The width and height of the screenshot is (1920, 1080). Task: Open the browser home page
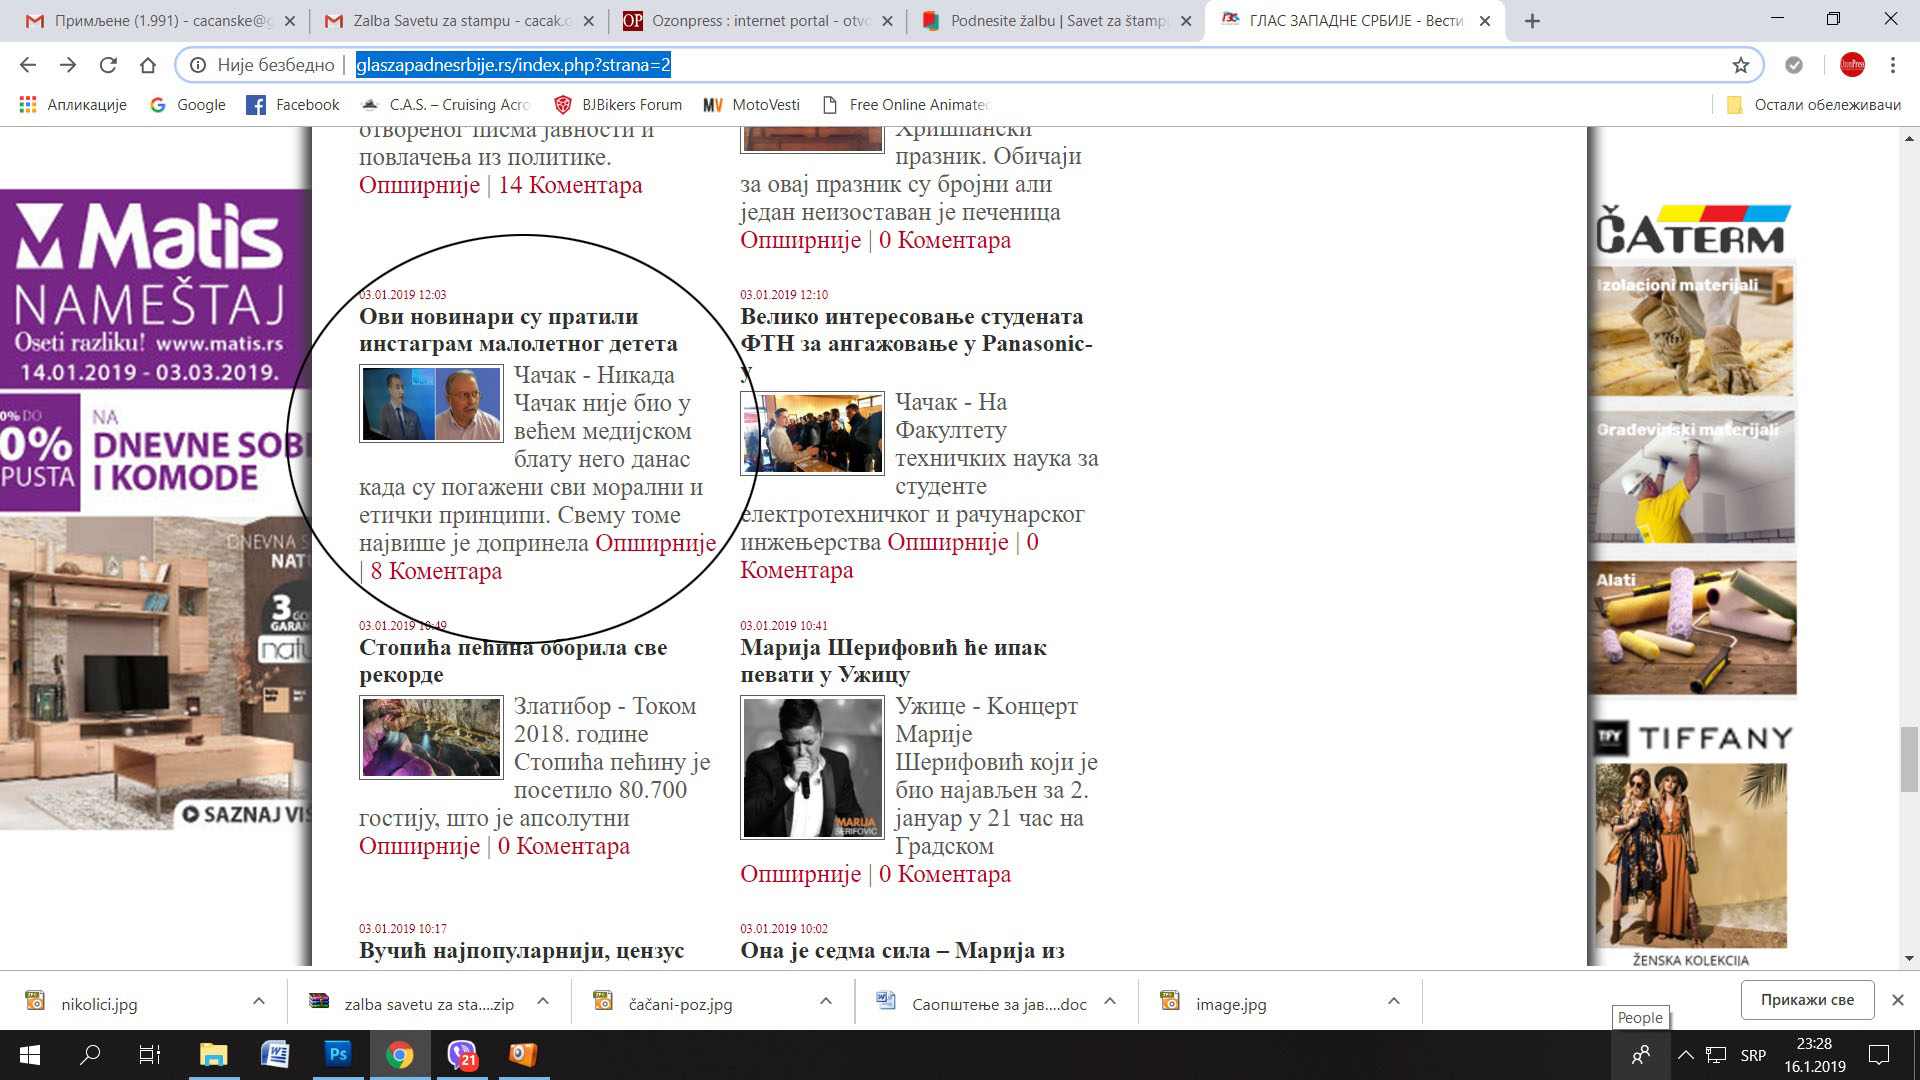[x=148, y=65]
